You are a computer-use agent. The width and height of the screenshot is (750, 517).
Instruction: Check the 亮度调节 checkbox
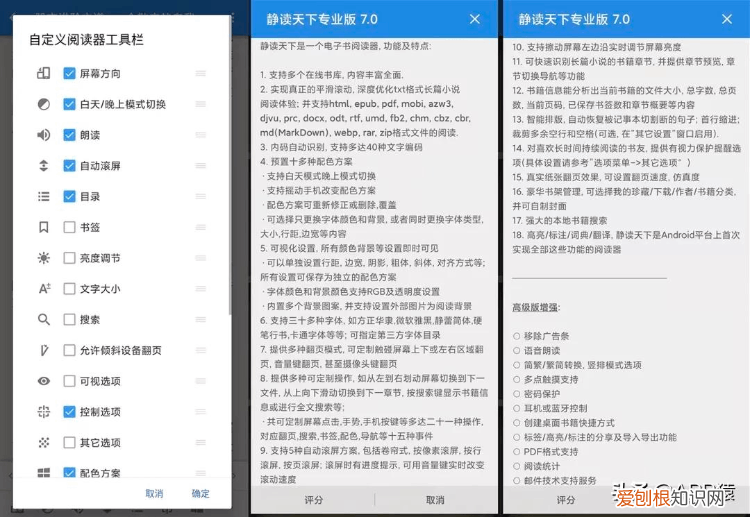point(69,258)
